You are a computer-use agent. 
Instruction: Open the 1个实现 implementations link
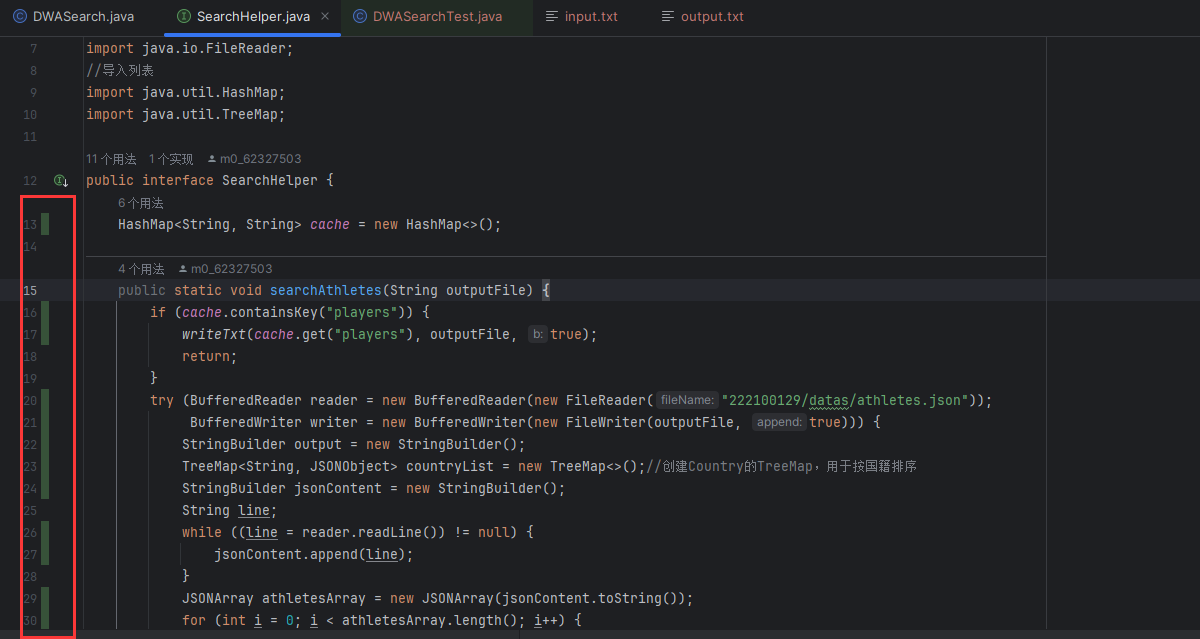click(171, 159)
